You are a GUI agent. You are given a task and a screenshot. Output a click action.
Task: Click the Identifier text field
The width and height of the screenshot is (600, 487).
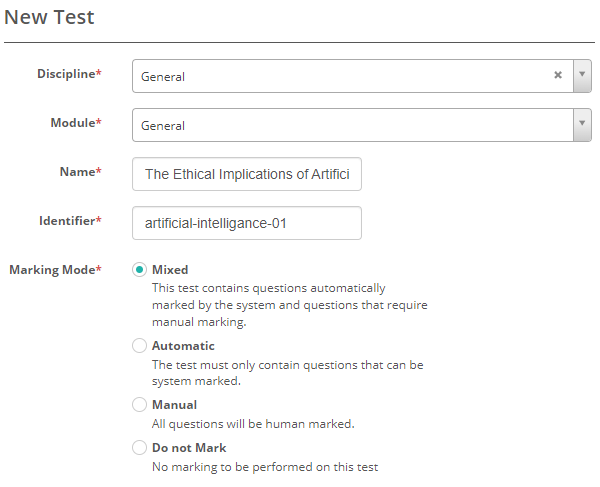[x=247, y=223]
